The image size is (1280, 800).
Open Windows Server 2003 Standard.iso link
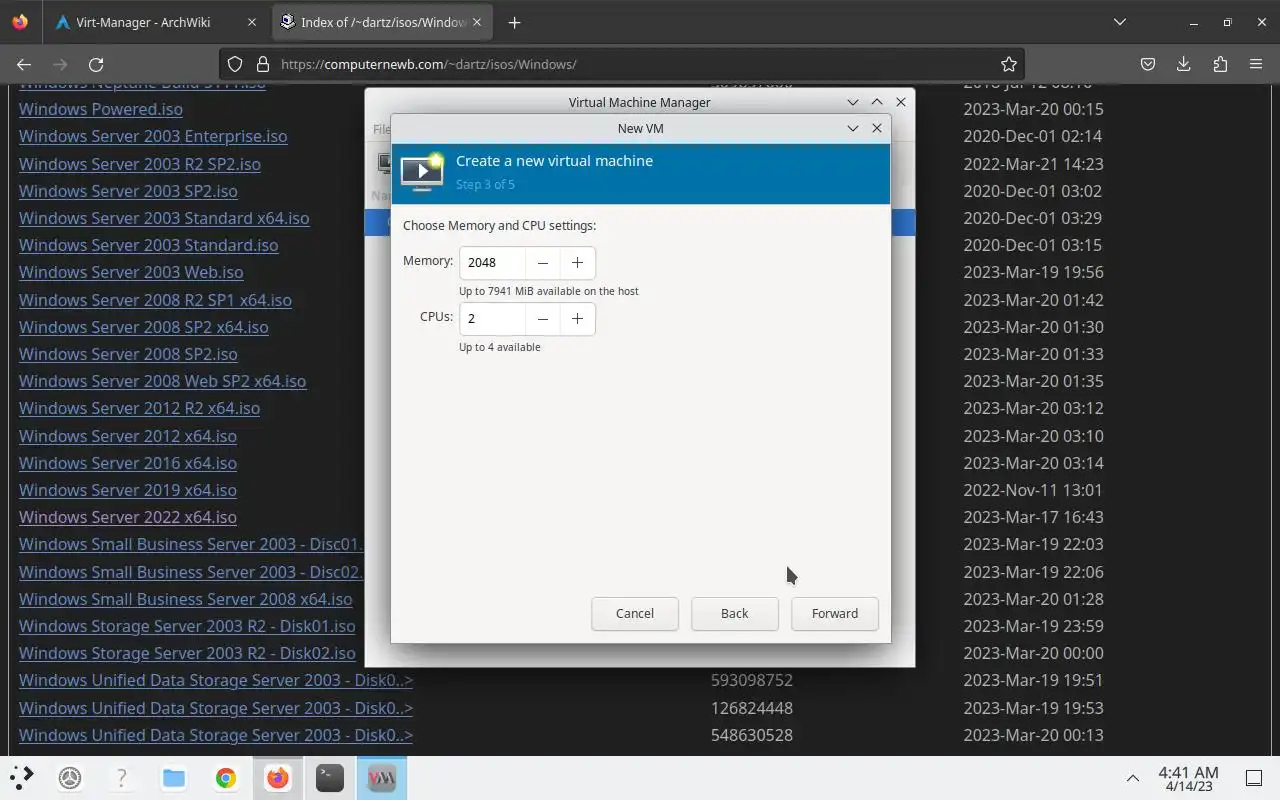click(149, 245)
